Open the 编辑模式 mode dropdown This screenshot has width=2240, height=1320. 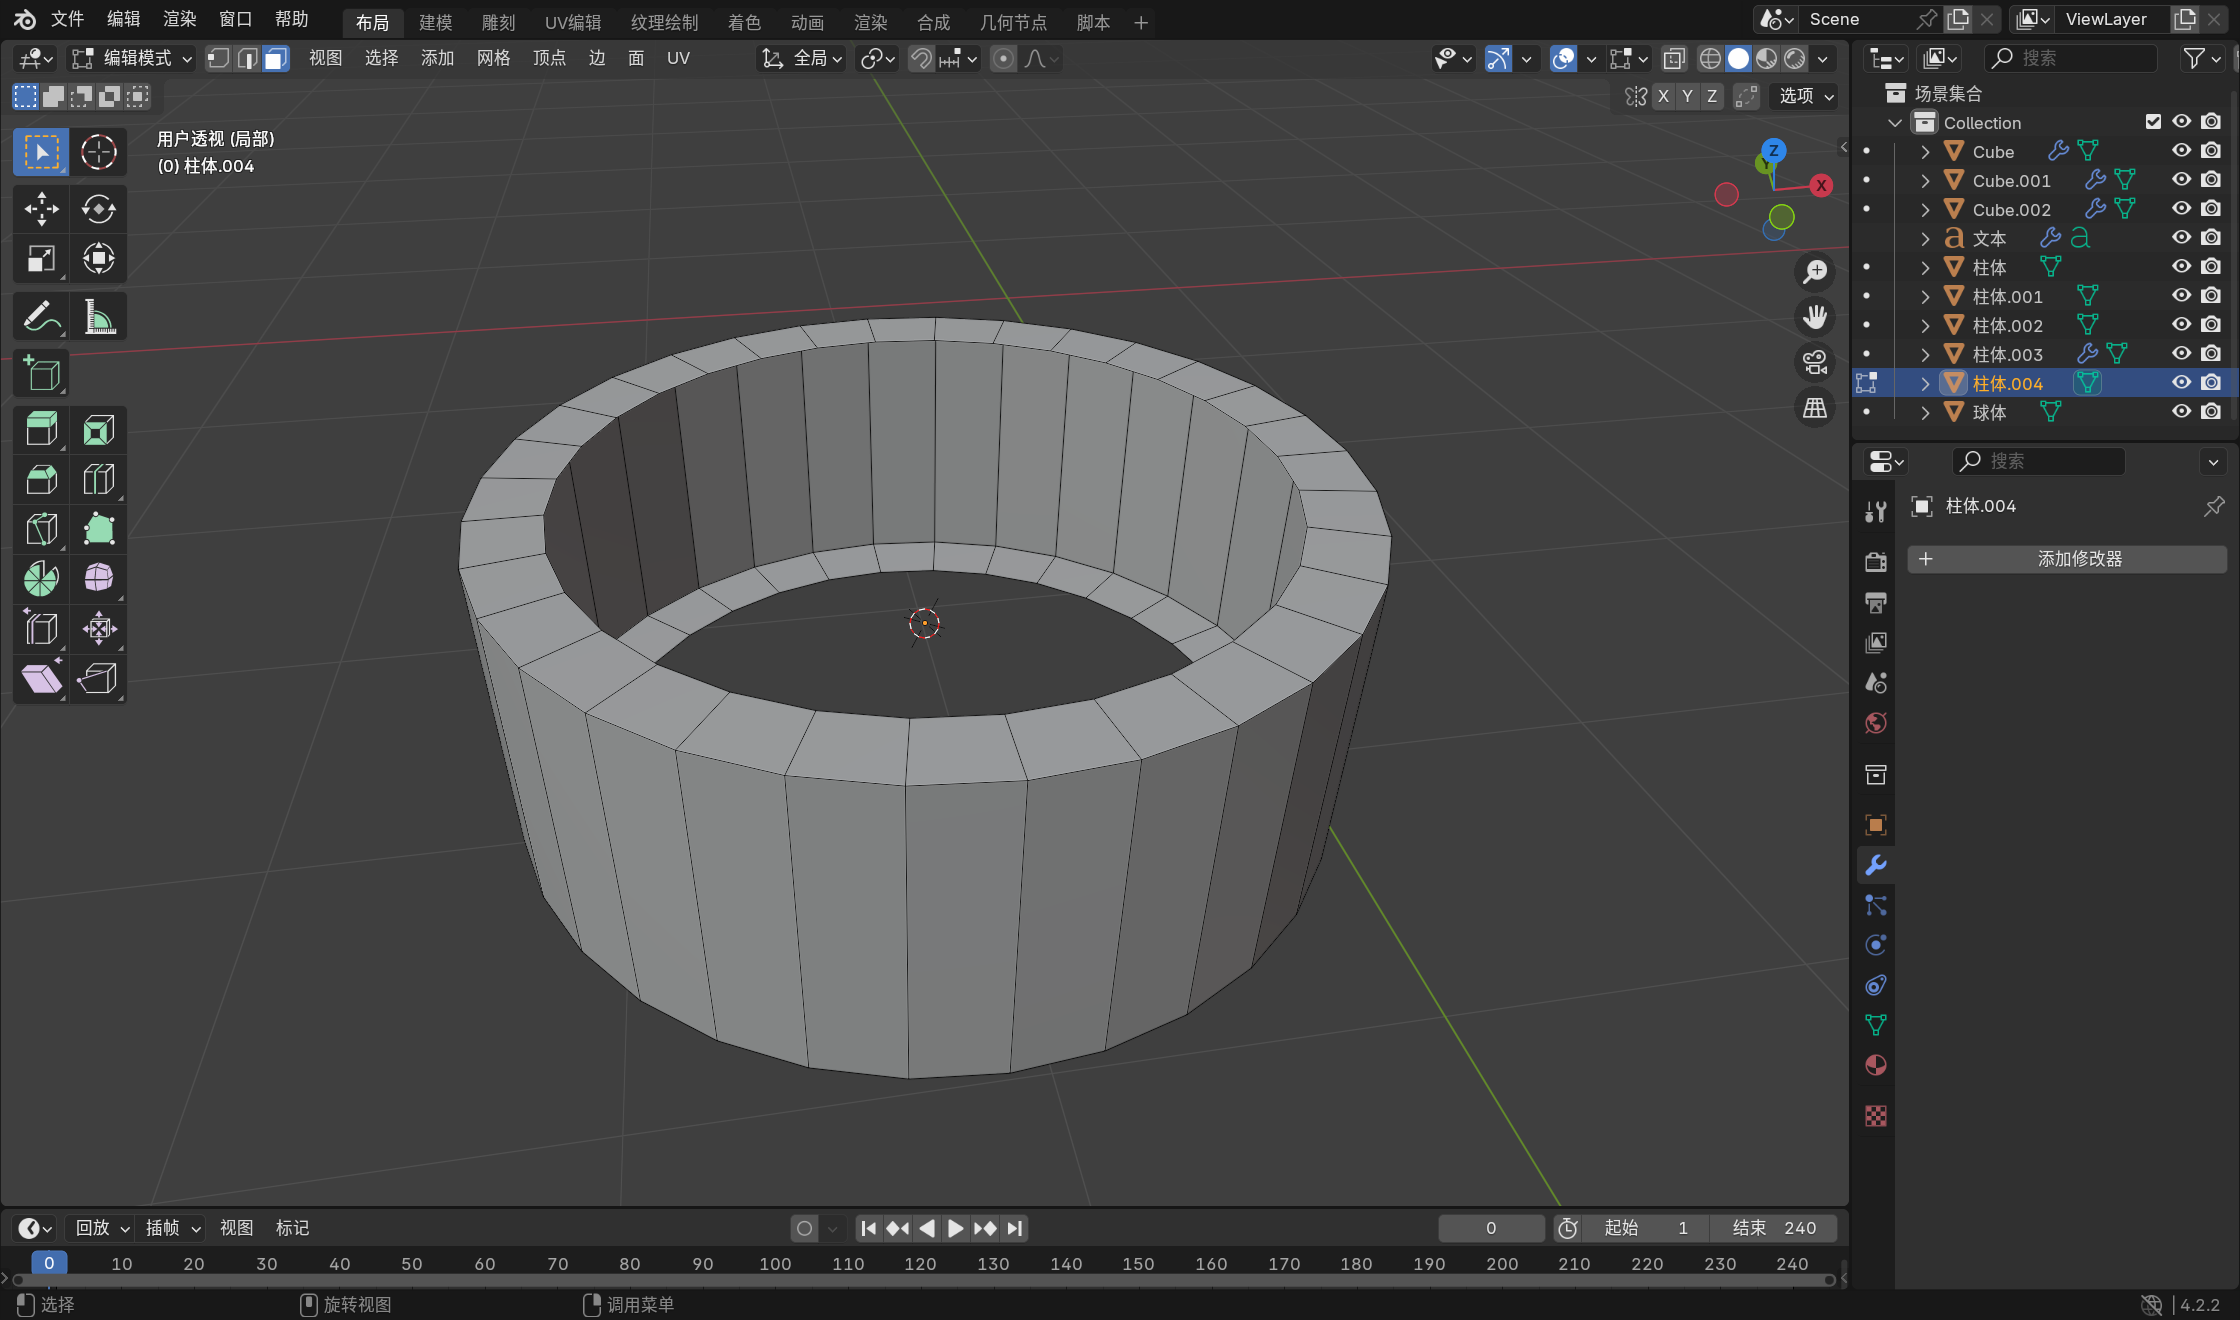point(133,59)
